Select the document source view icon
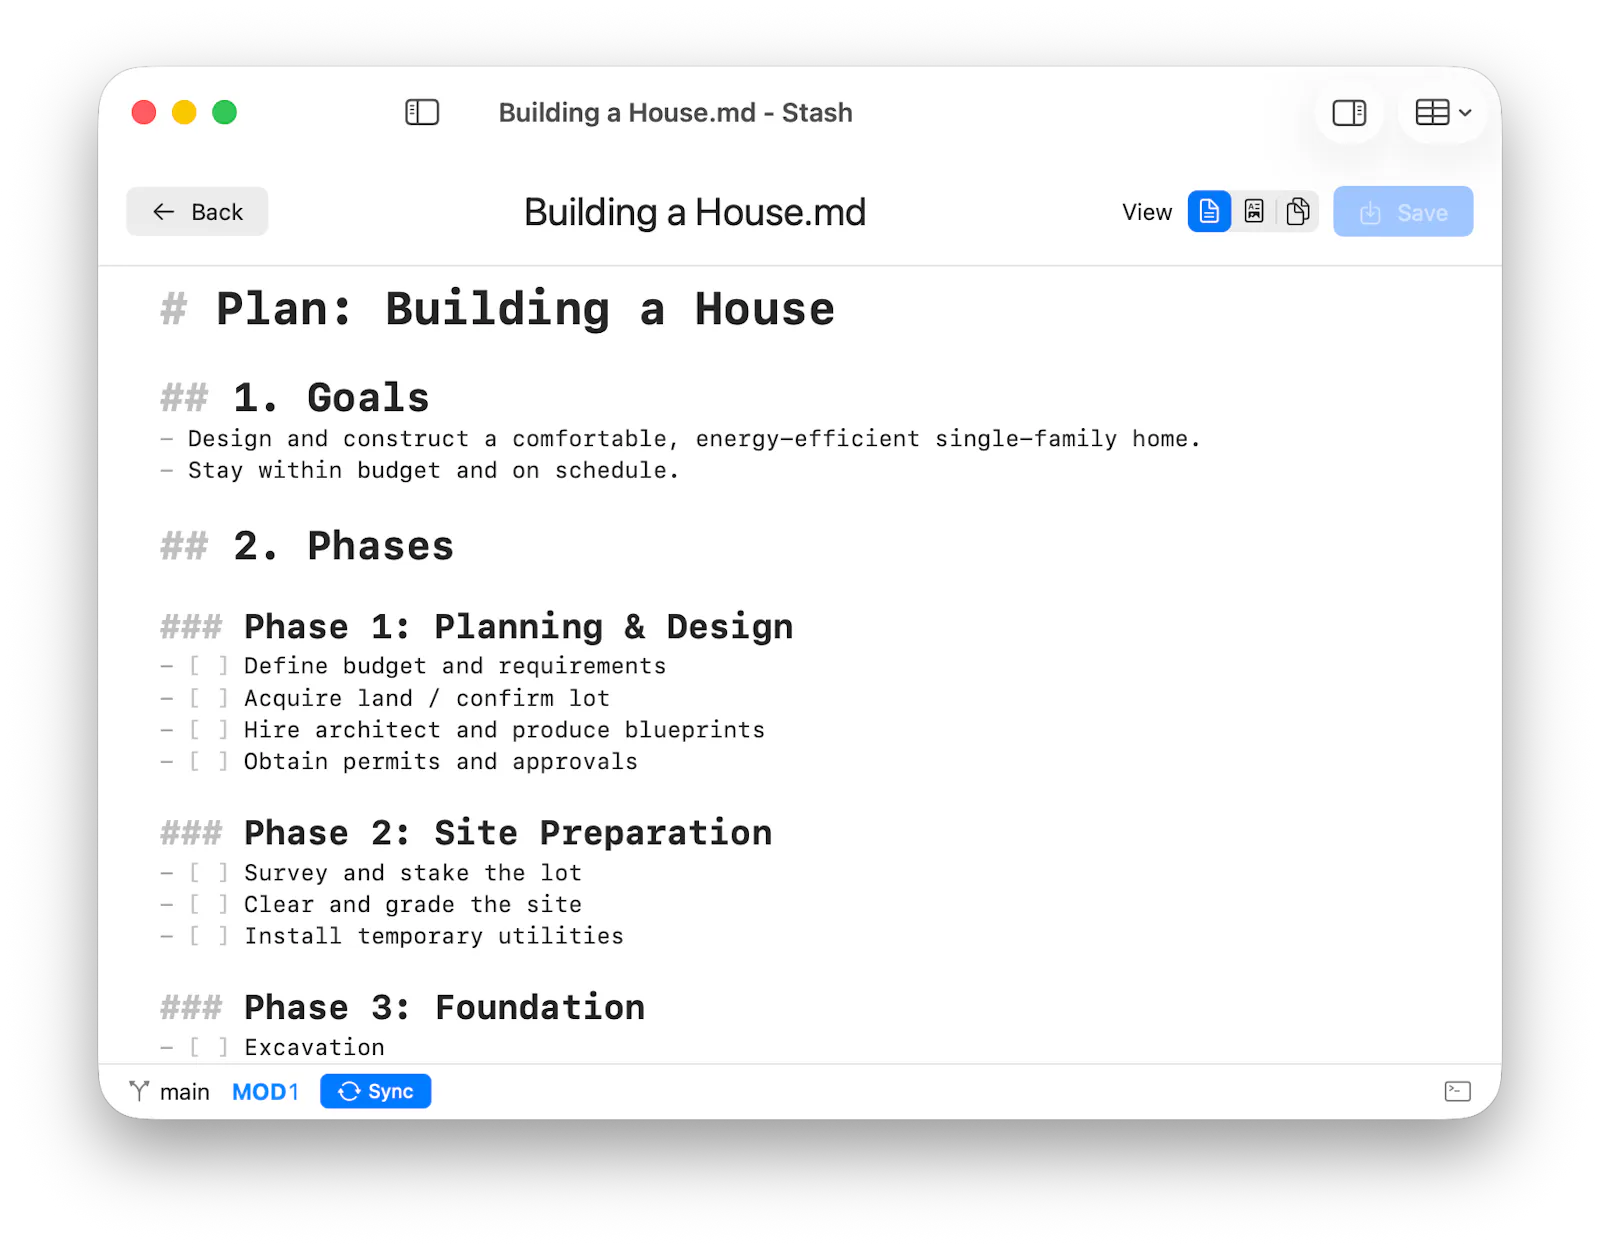This screenshot has width=1600, height=1249. pos(1209,212)
